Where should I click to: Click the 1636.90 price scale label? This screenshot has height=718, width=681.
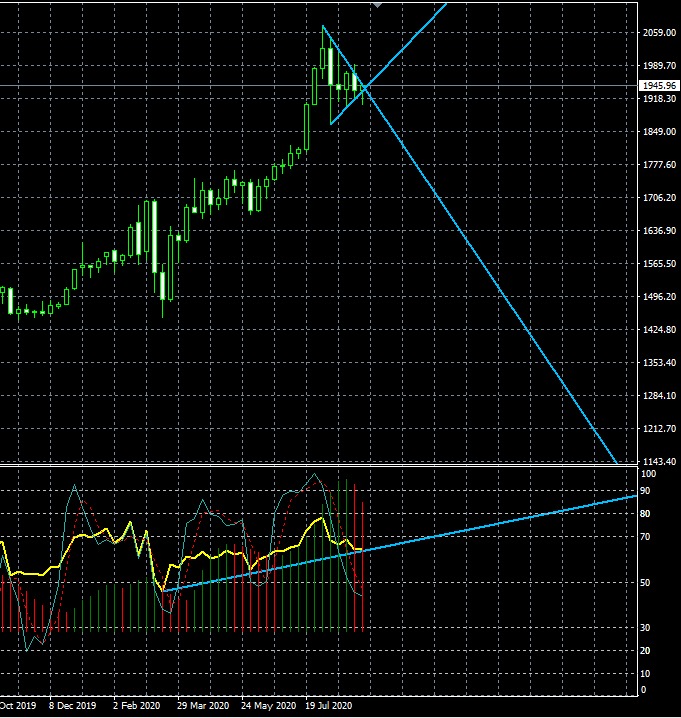point(659,230)
